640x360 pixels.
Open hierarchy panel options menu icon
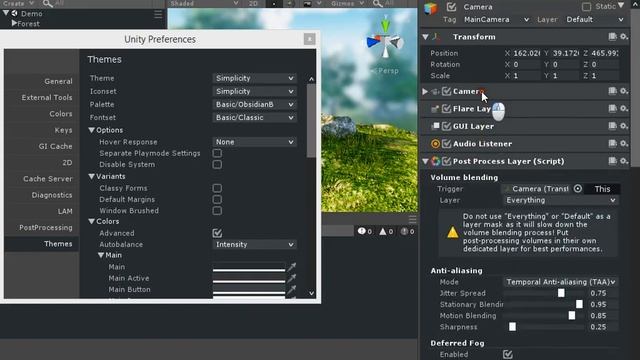tap(158, 15)
